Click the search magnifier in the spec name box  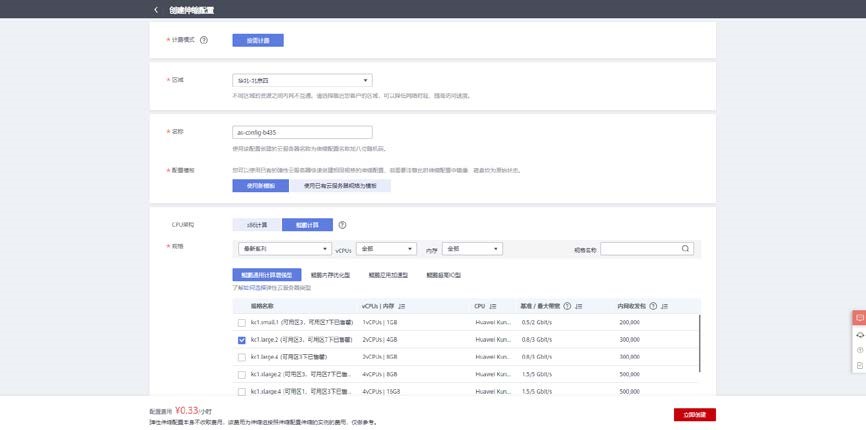coord(685,249)
